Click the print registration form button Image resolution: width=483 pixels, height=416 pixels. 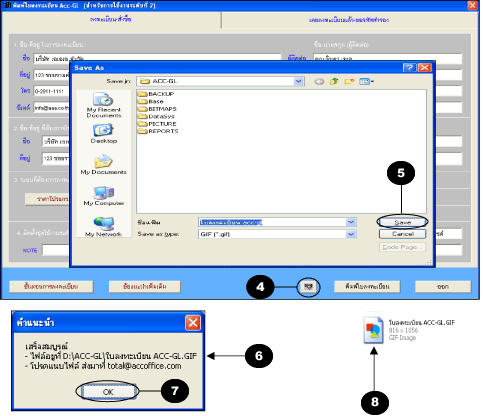pyautogui.click(x=367, y=286)
